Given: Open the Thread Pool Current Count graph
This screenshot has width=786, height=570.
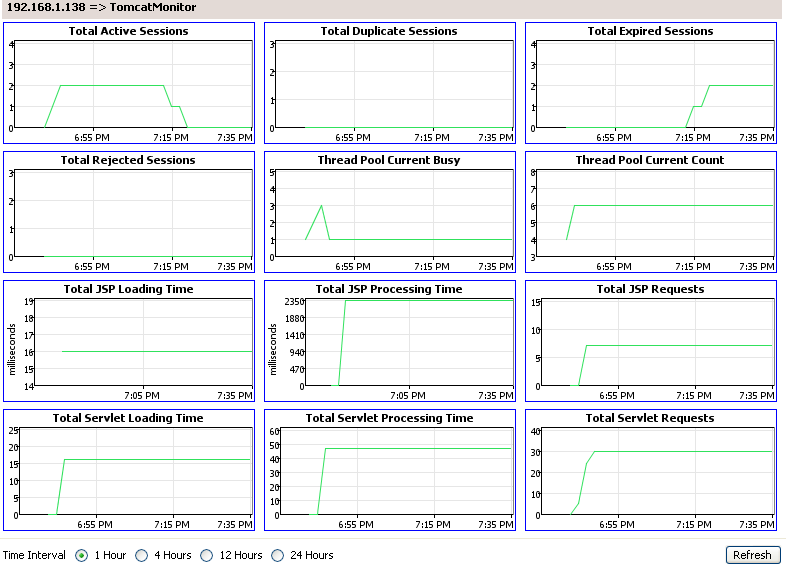Looking at the screenshot, I should [x=651, y=212].
